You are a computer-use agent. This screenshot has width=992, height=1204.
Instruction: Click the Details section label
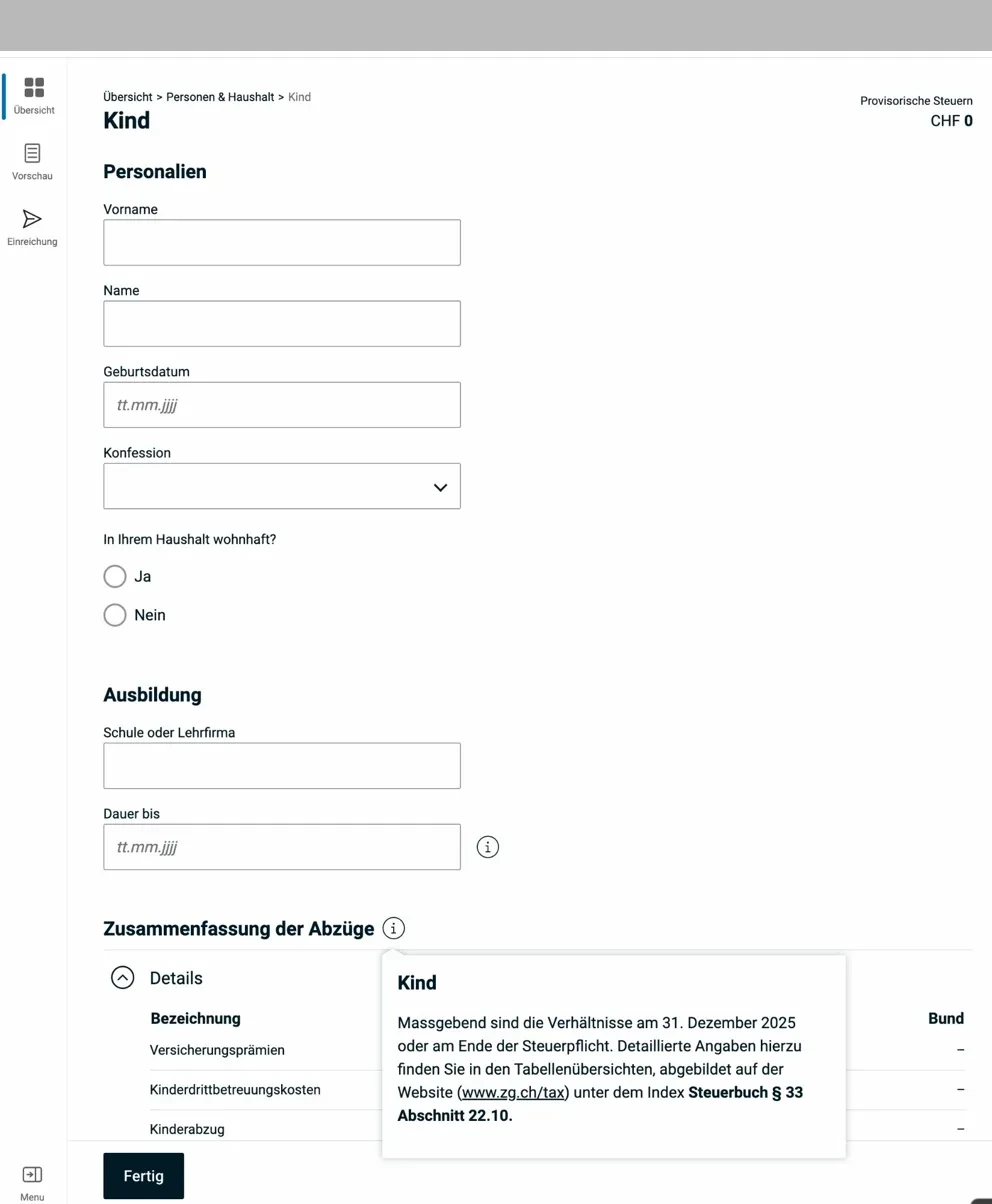[x=176, y=978]
